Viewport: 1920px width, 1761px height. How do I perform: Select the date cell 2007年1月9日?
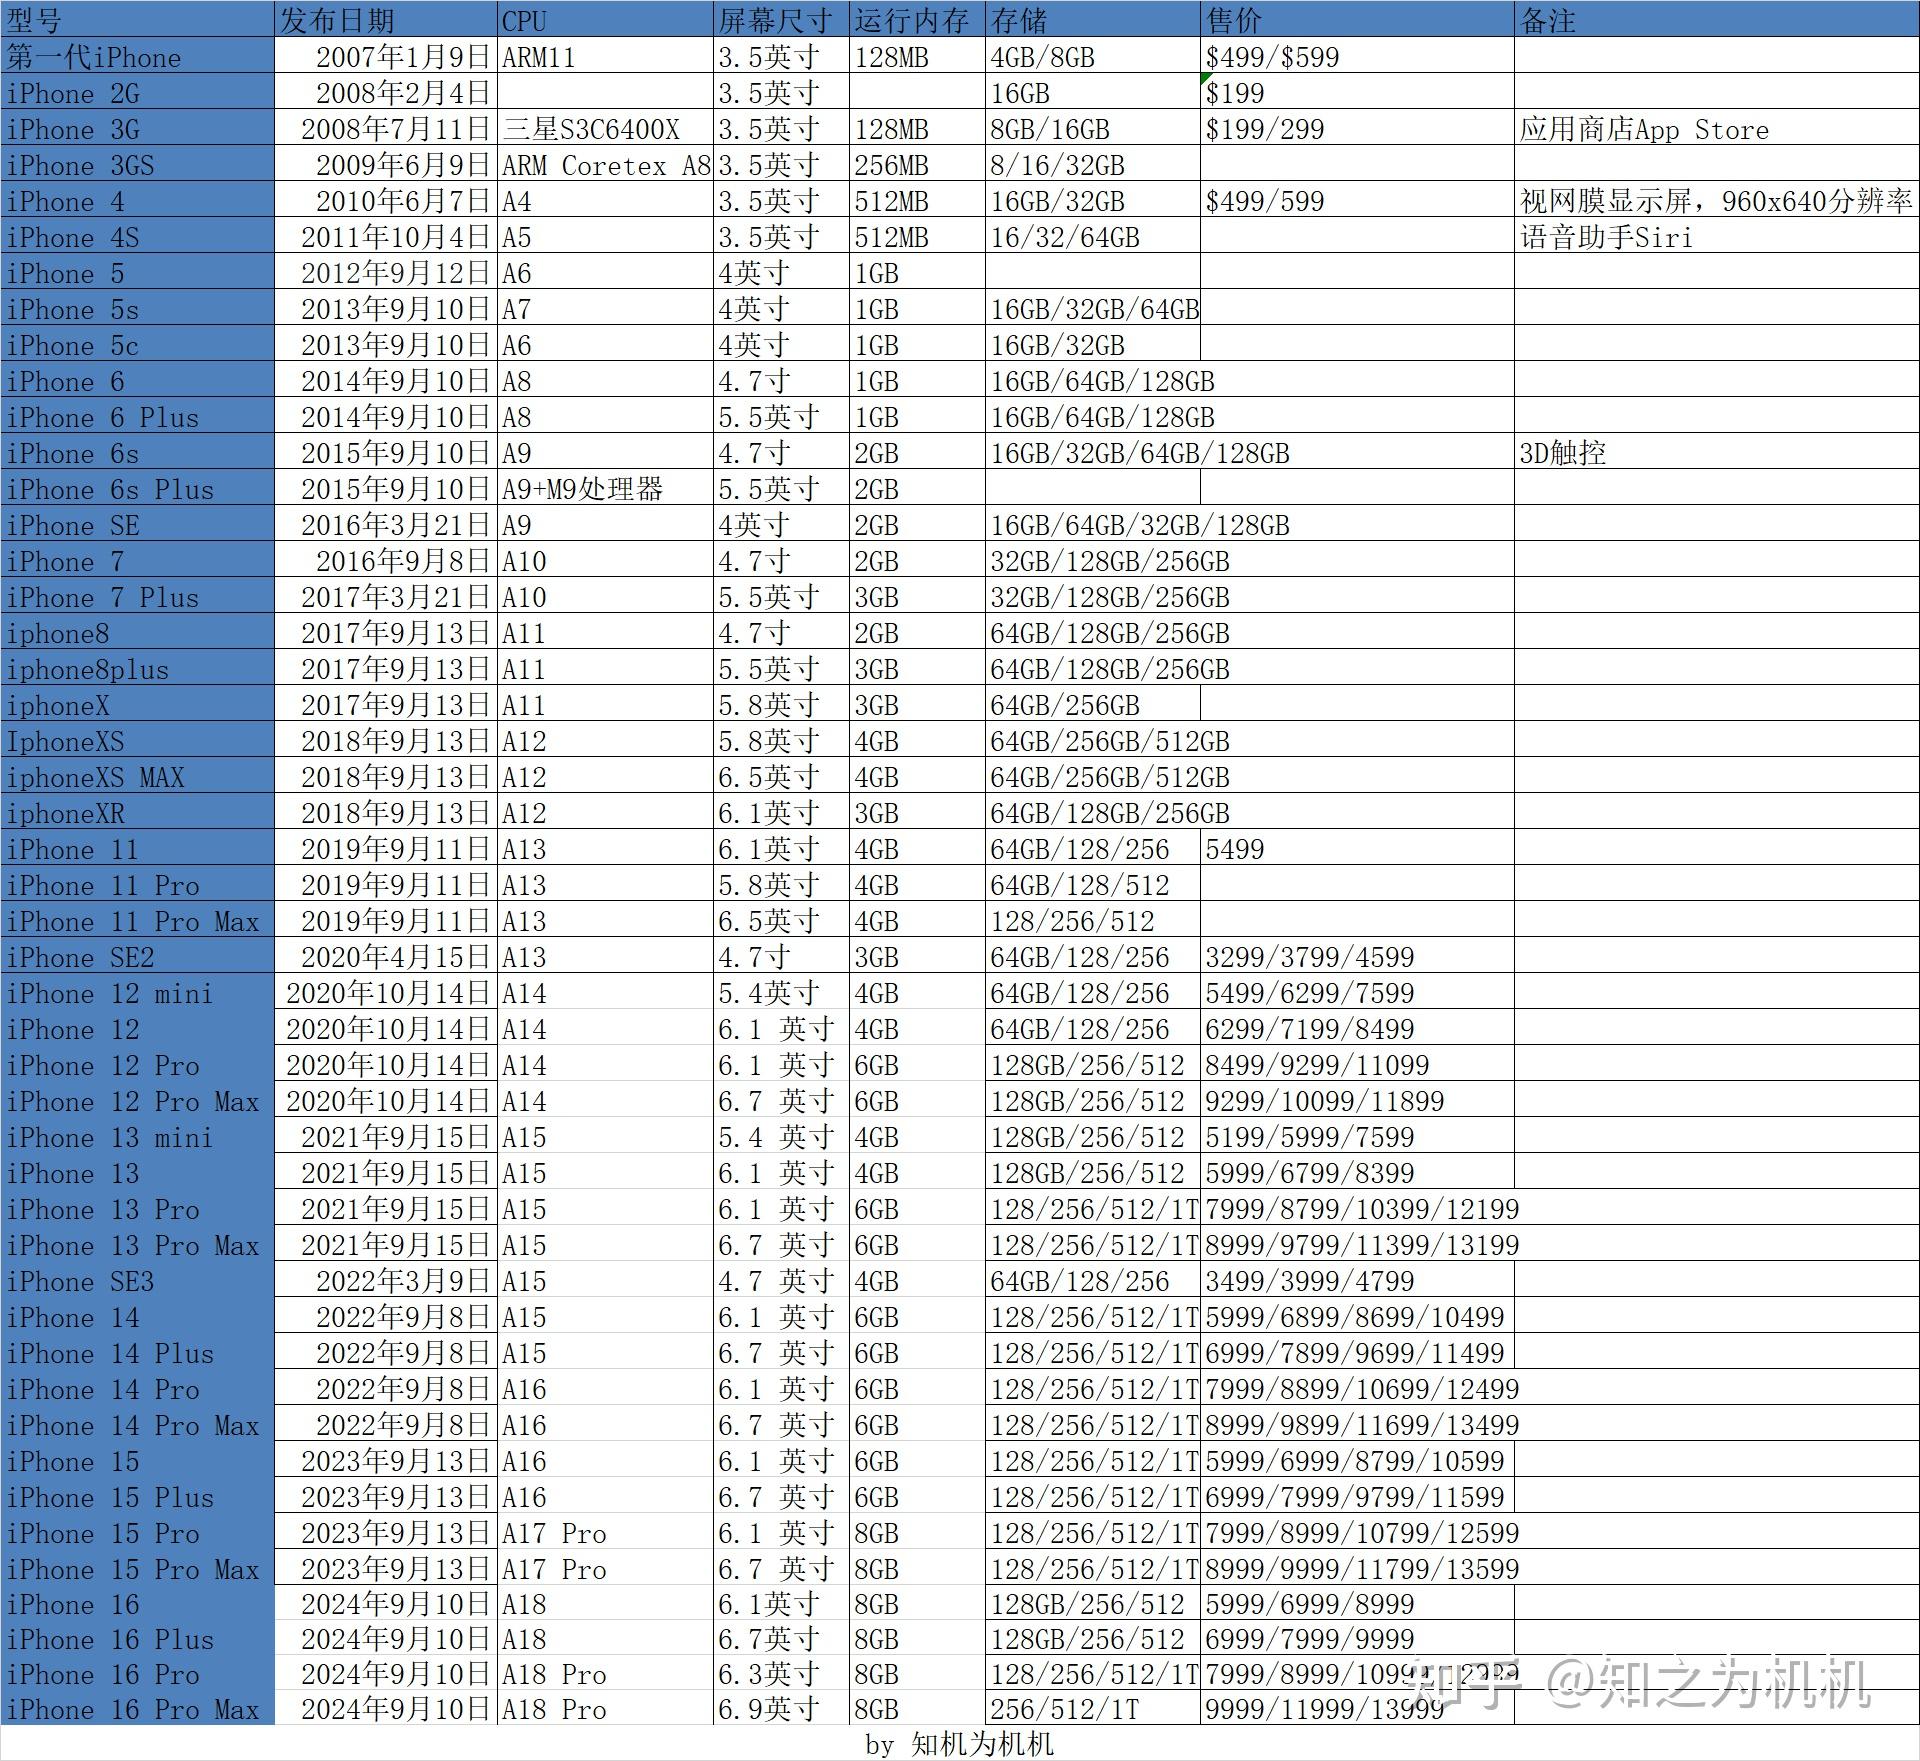click(x=386, y=57)
